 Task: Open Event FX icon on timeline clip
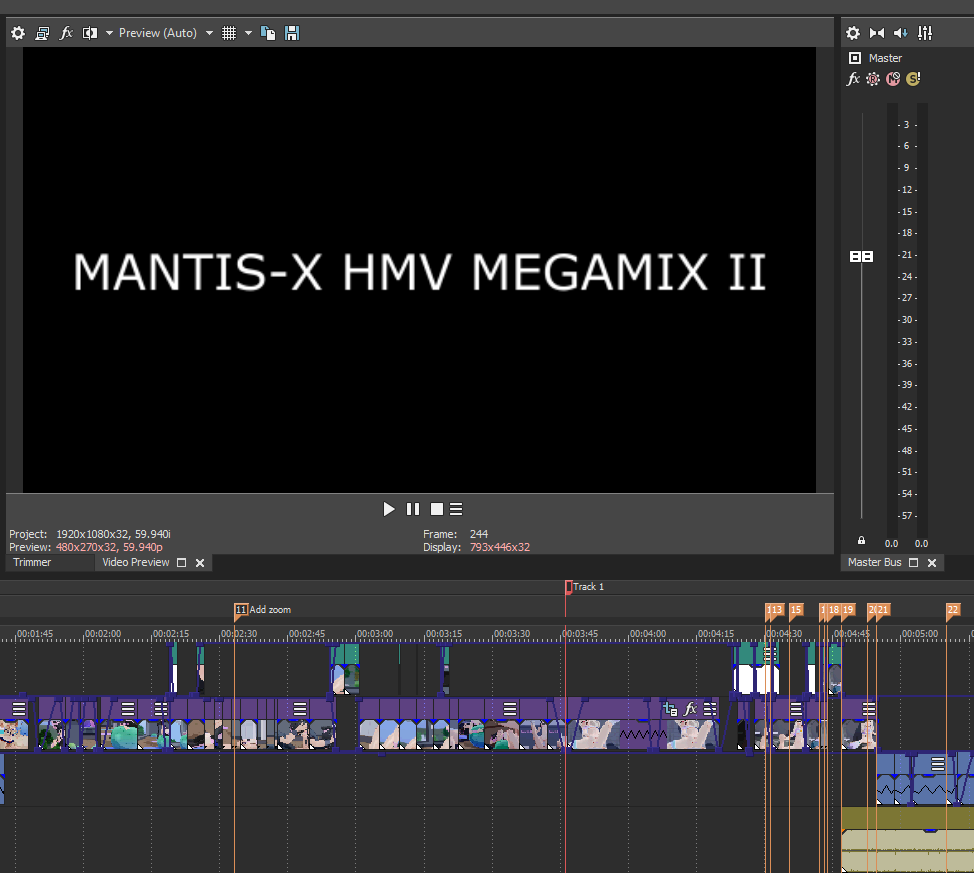point(690,709)
